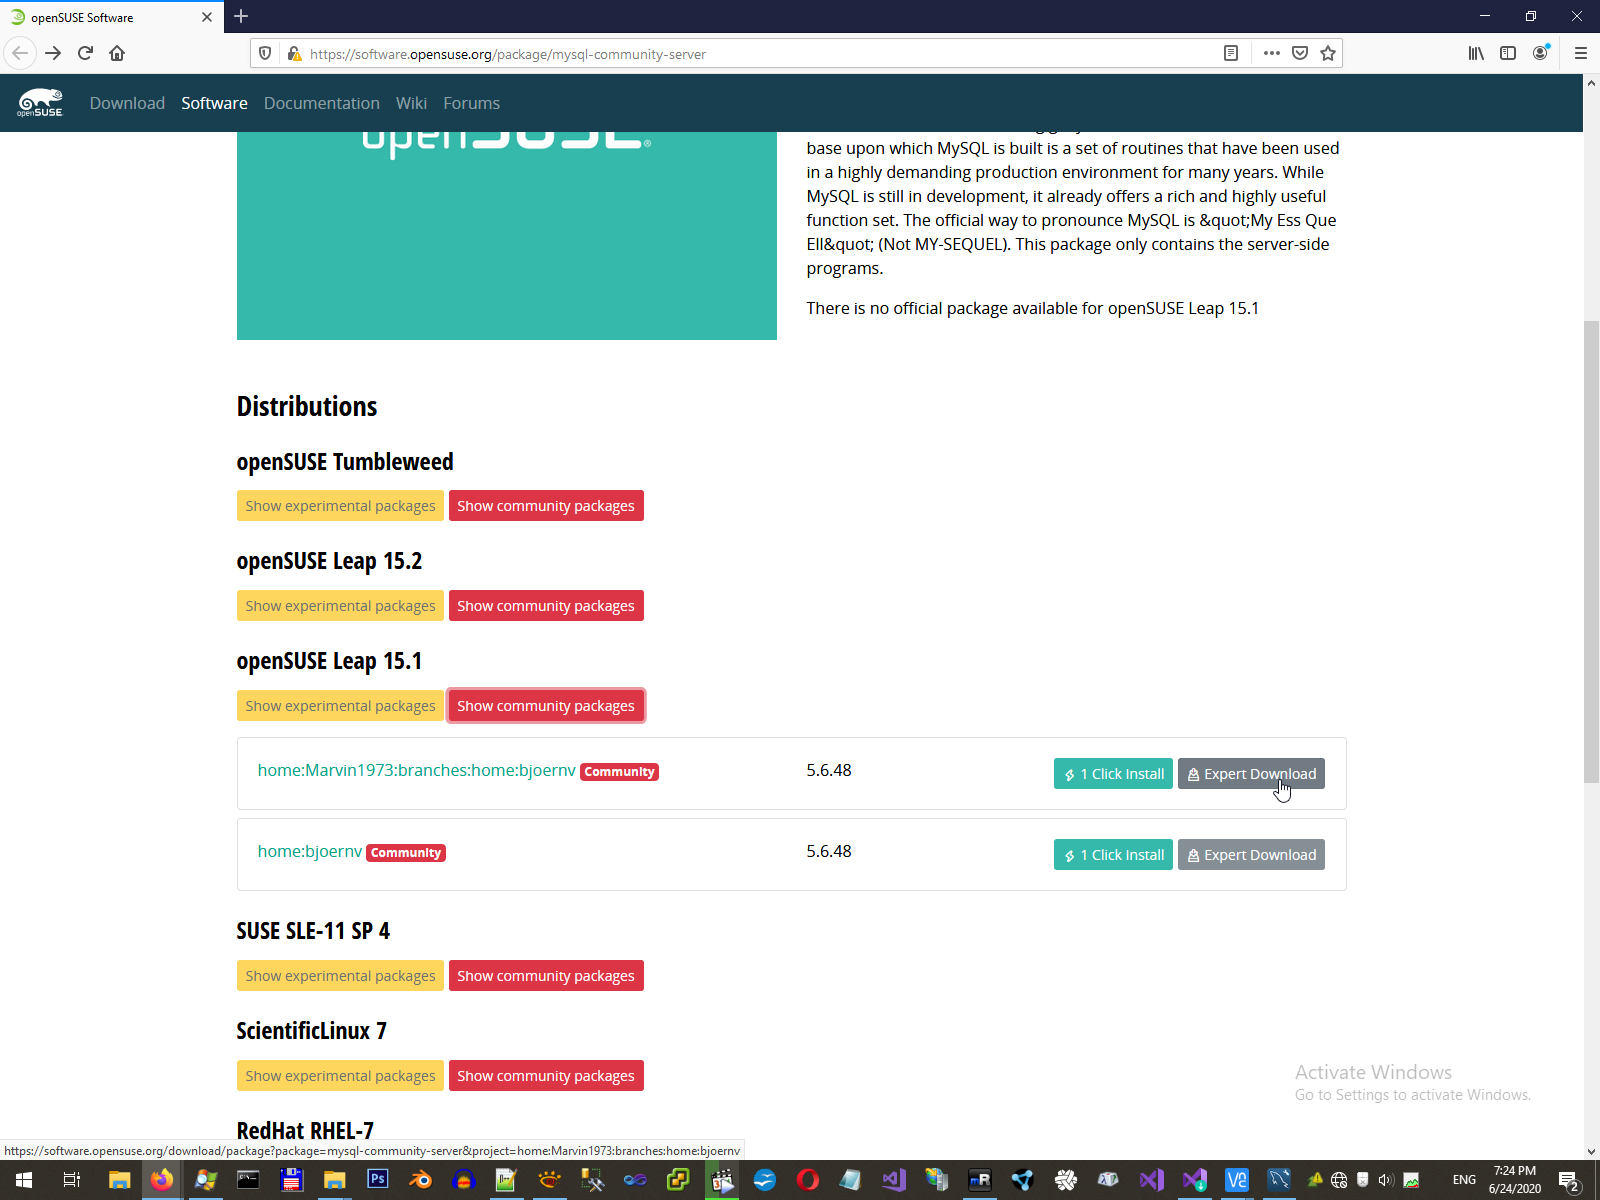The height and width of the screenshot is (1200, 1600).
Task: Open home:Marvin1973:branches:home:bjoernv repository link
Action: [x=416, y=770]
